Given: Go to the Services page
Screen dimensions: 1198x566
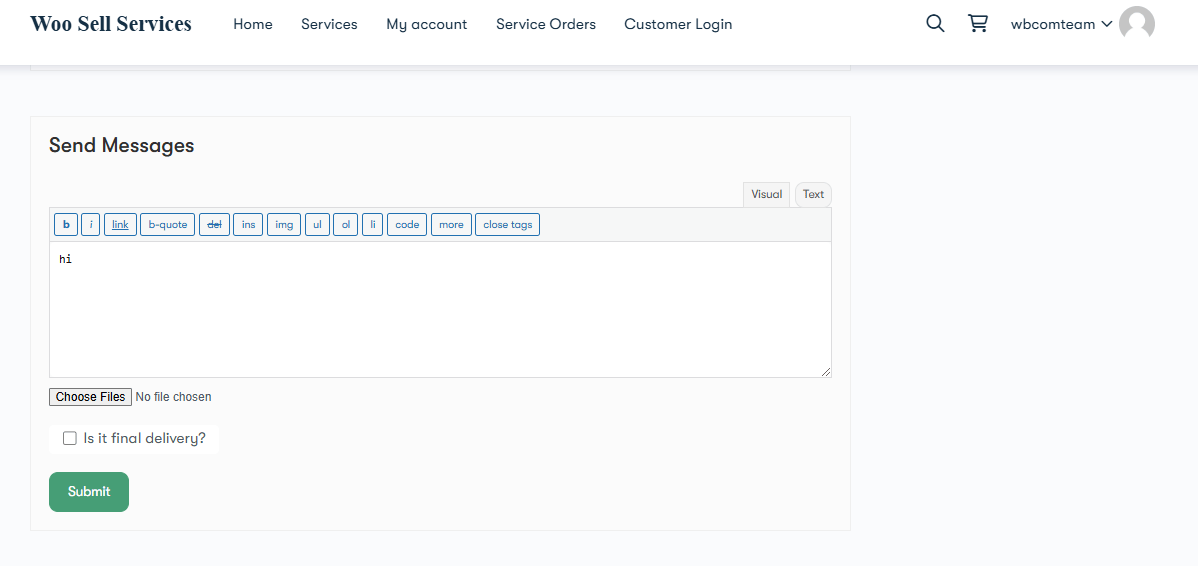Looking at the screenshot, I should click(x=329, y=24).
